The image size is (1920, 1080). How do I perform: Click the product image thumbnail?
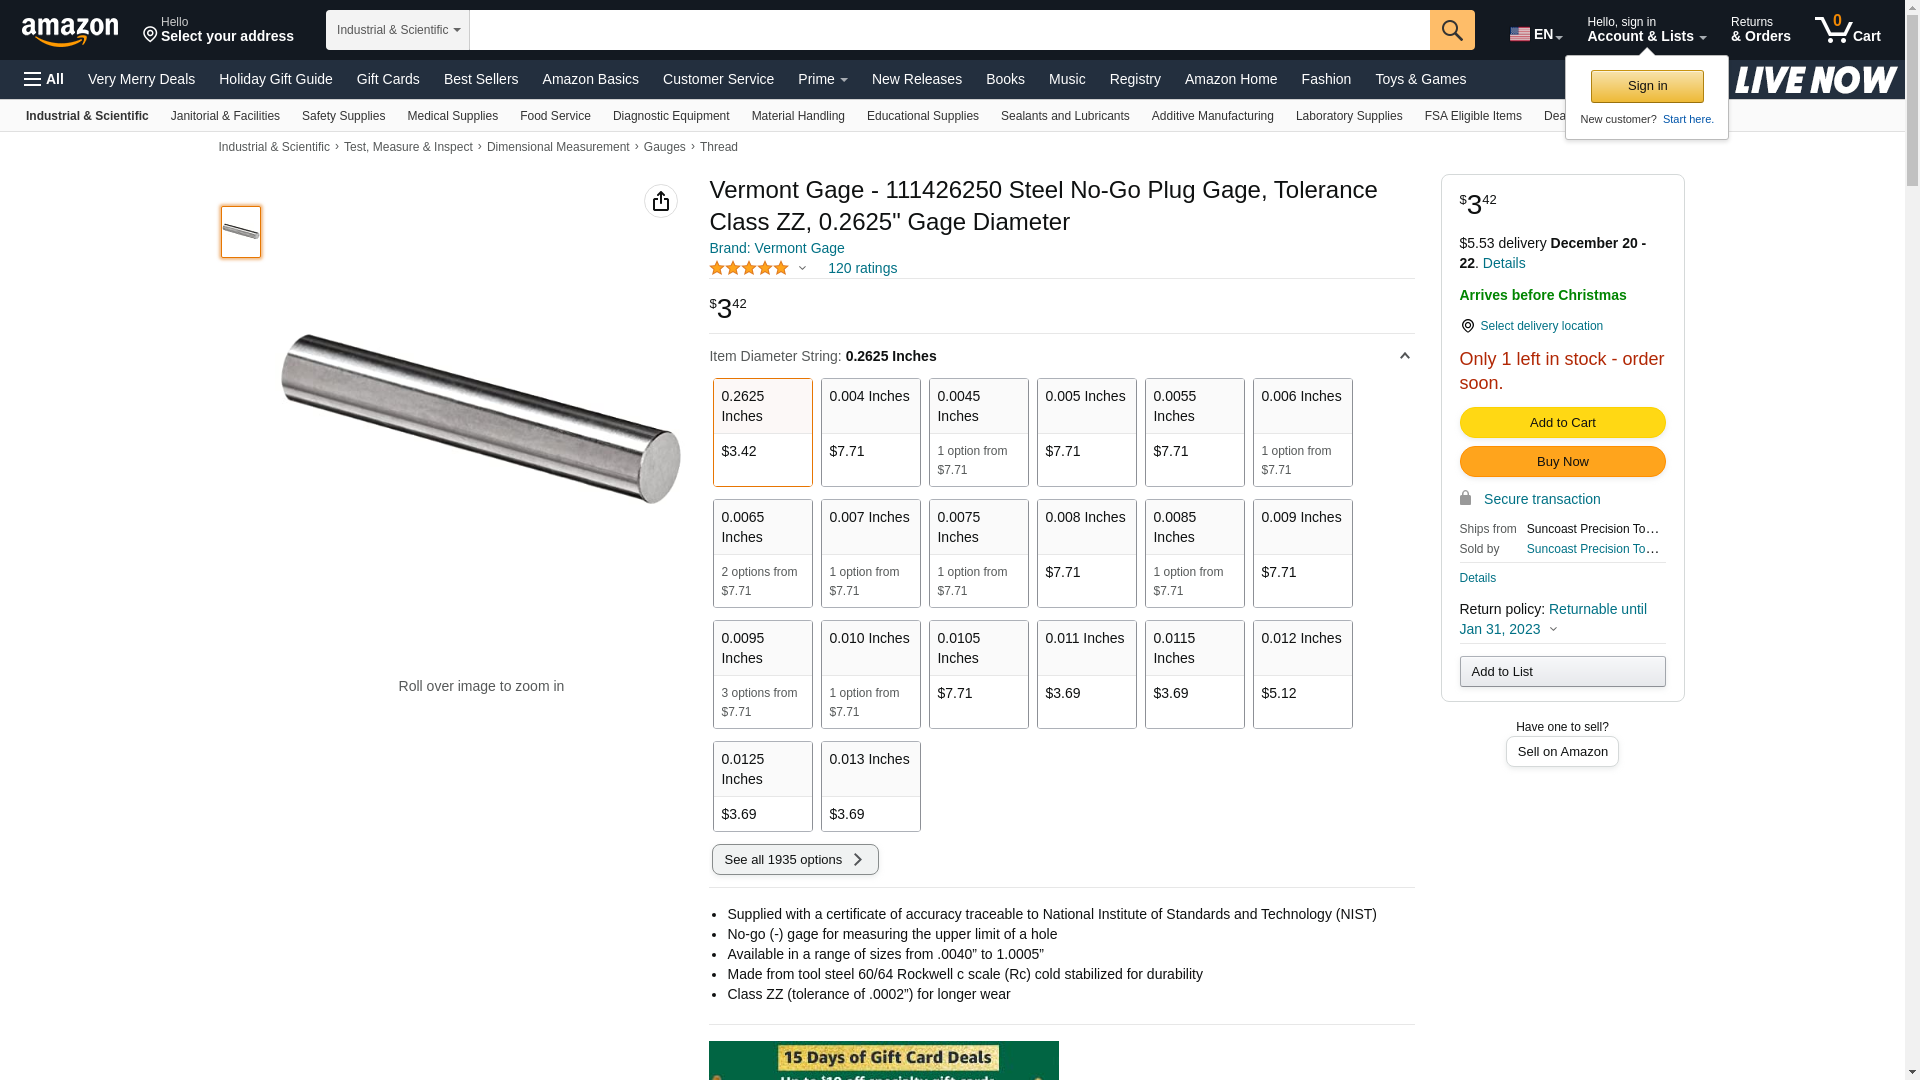pyautogui.click(x=241, y=232)
